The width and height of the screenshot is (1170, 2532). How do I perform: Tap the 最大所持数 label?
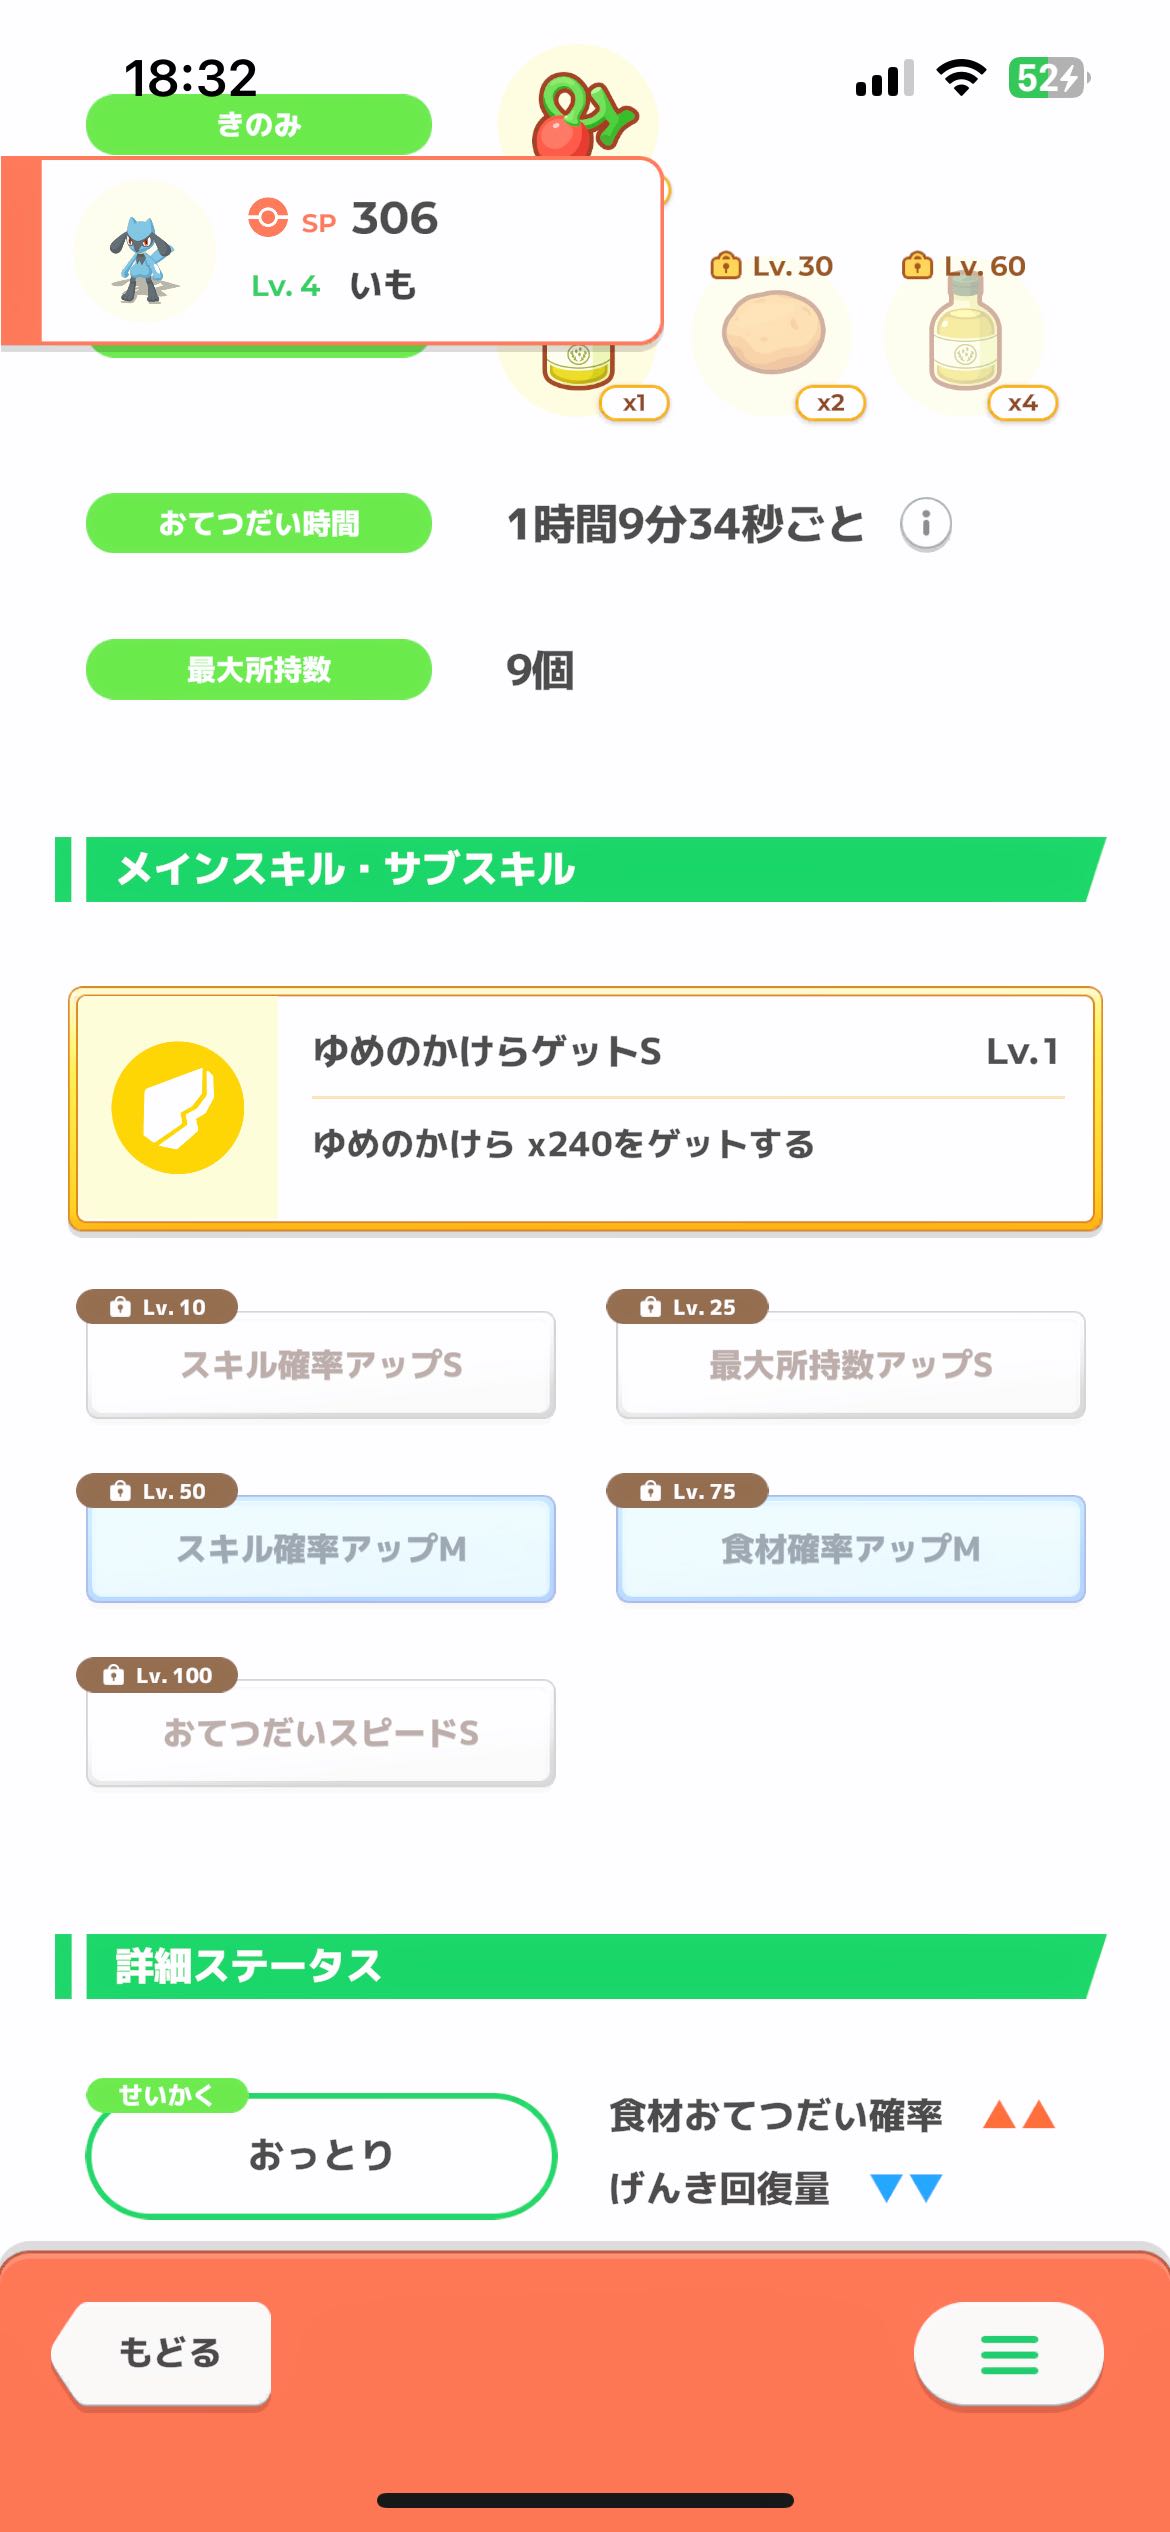pyautogui.click(x=258, y=669)
